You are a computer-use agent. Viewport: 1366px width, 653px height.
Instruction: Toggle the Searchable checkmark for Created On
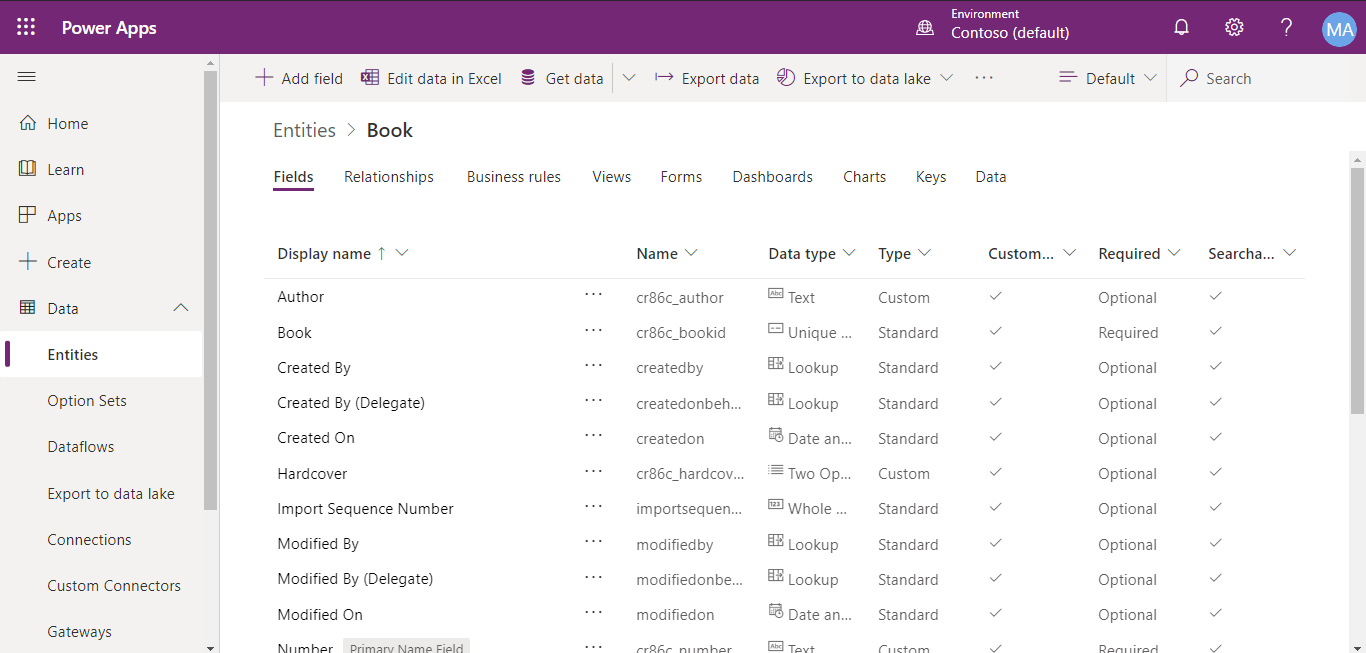[x=1215, y=438]
